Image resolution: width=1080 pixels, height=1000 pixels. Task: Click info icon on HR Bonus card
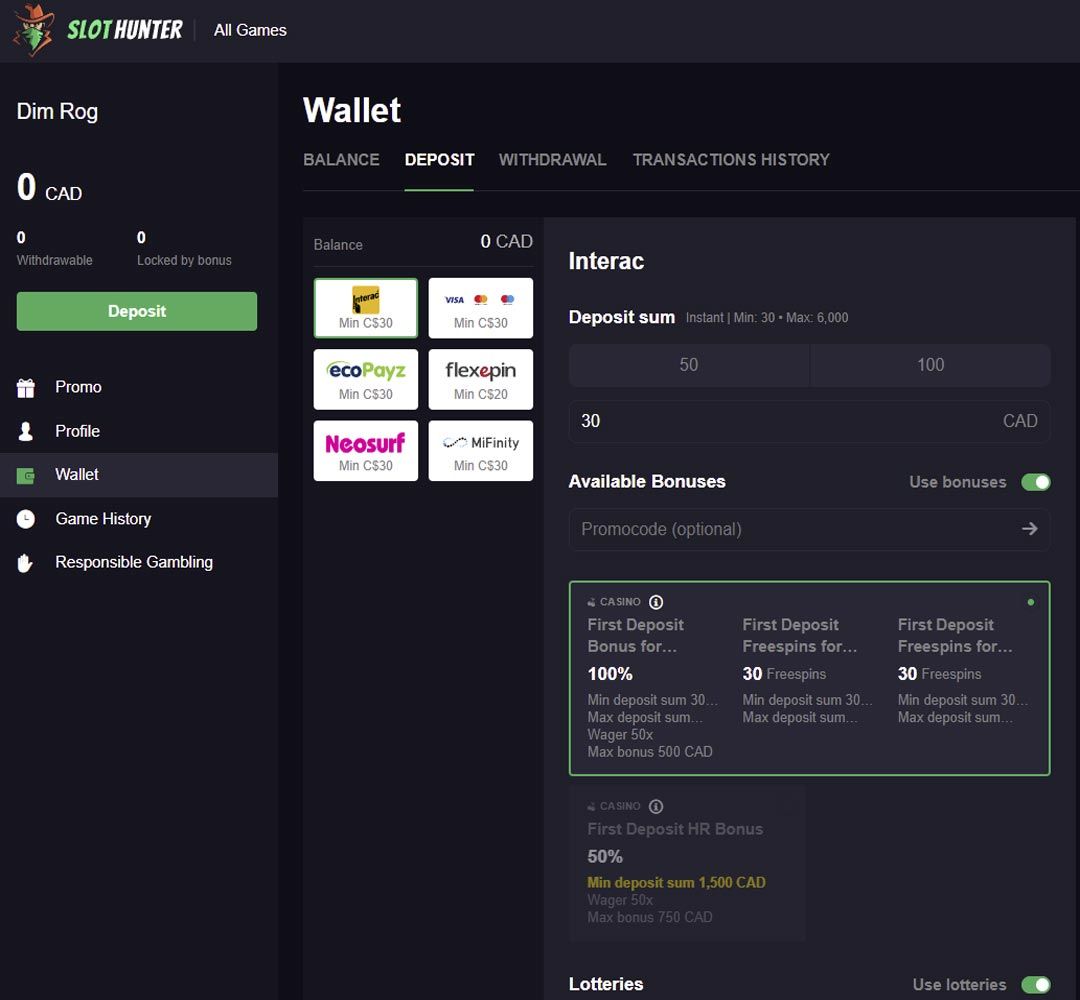(656, 806)
